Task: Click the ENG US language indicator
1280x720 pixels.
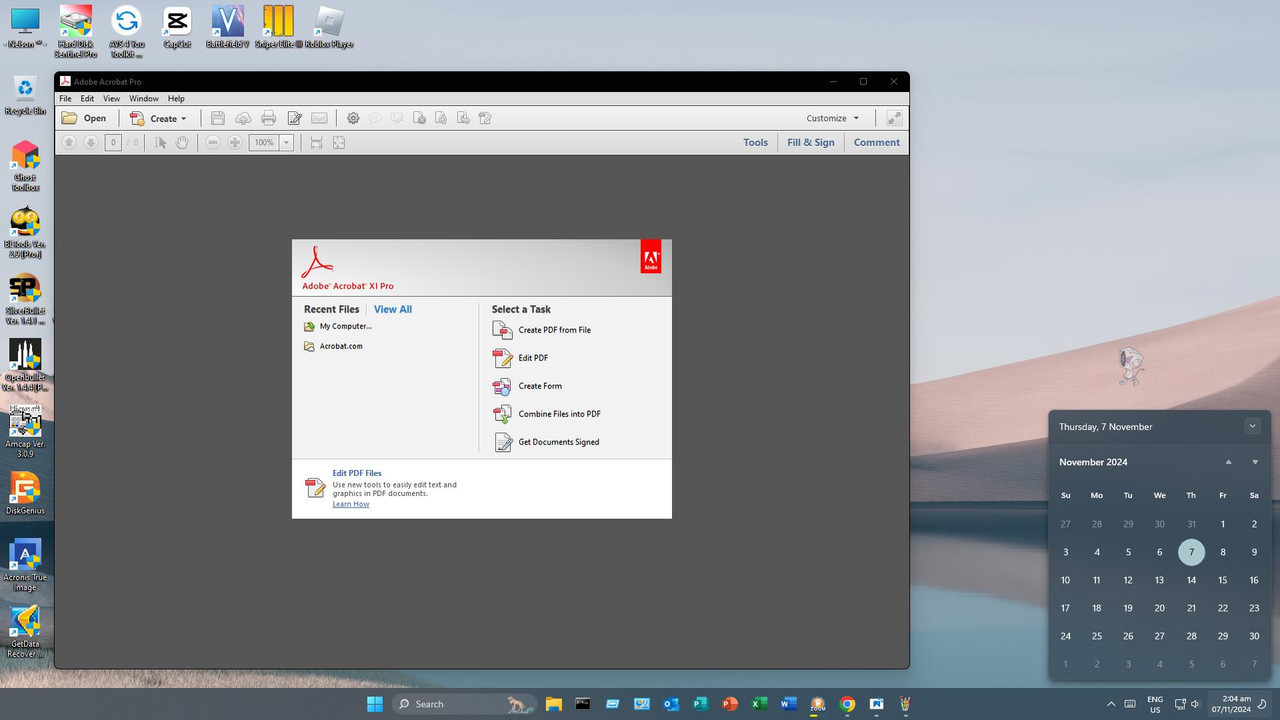Action: pos(1154,704)
